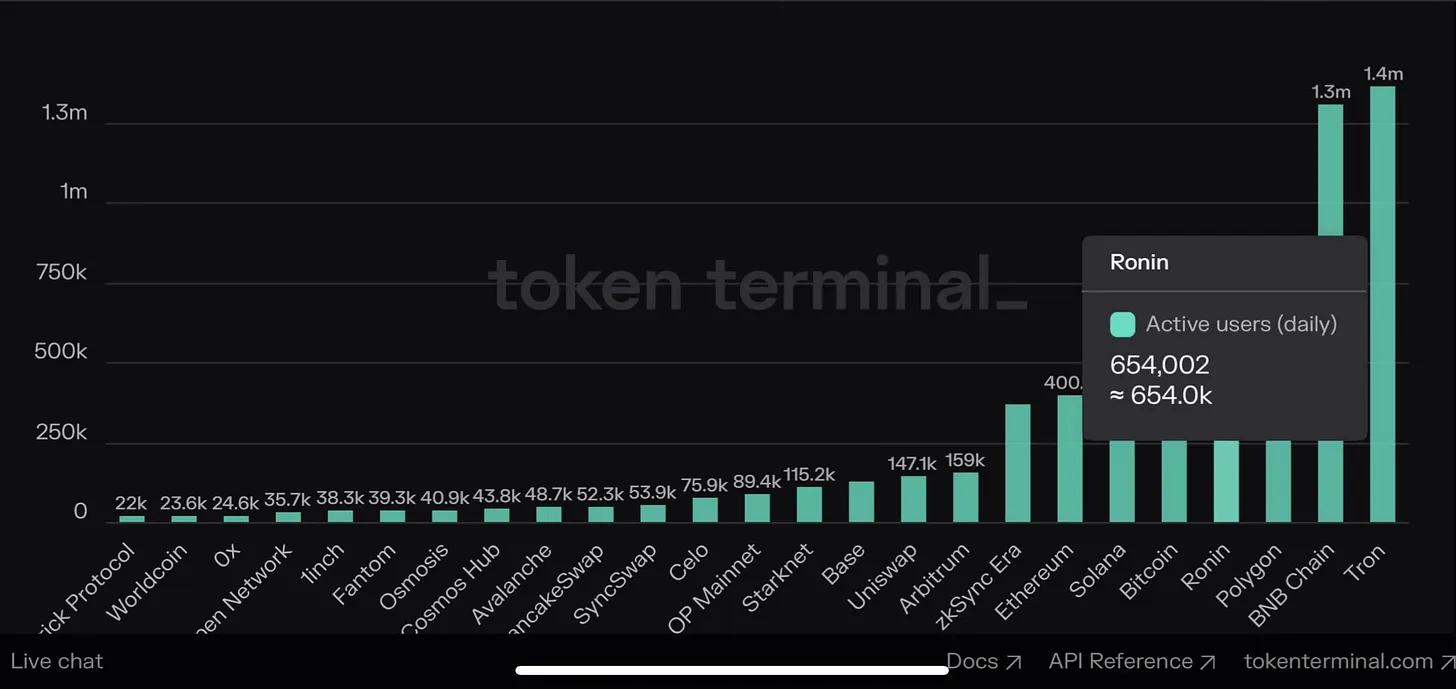The image size is (1456, 689).
Task: Click the teal Active users legend swatch
Action: 1123,324
